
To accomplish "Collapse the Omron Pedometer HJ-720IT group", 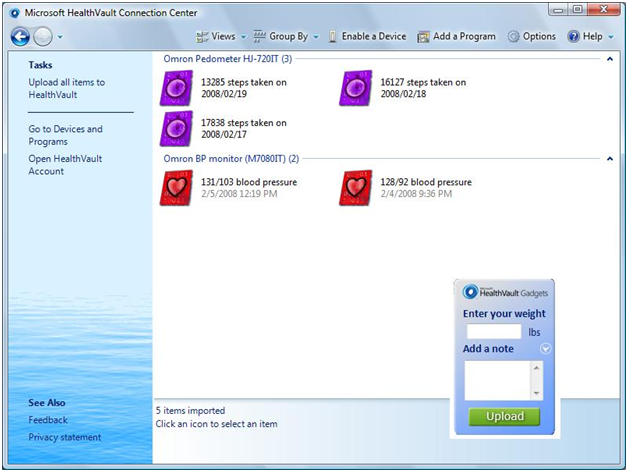I will point(610,59).
